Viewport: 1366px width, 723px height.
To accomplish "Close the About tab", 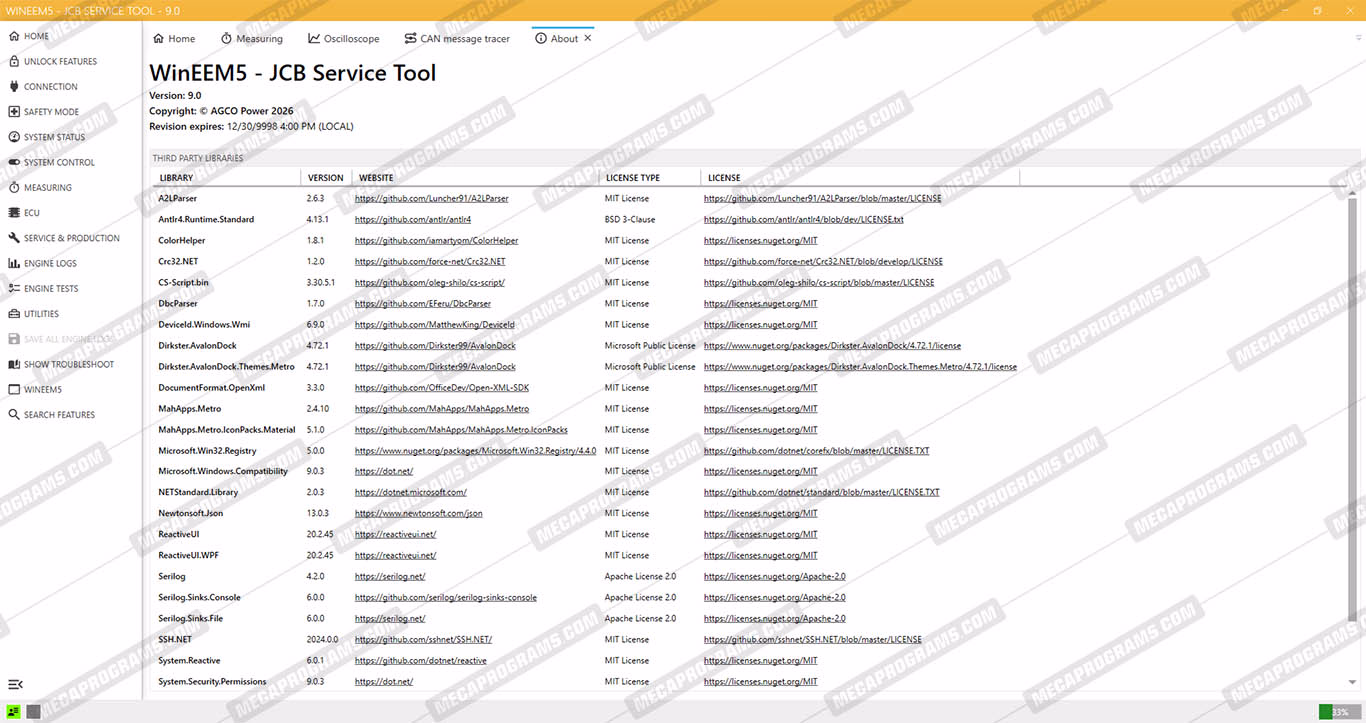I will coord(588,38).
